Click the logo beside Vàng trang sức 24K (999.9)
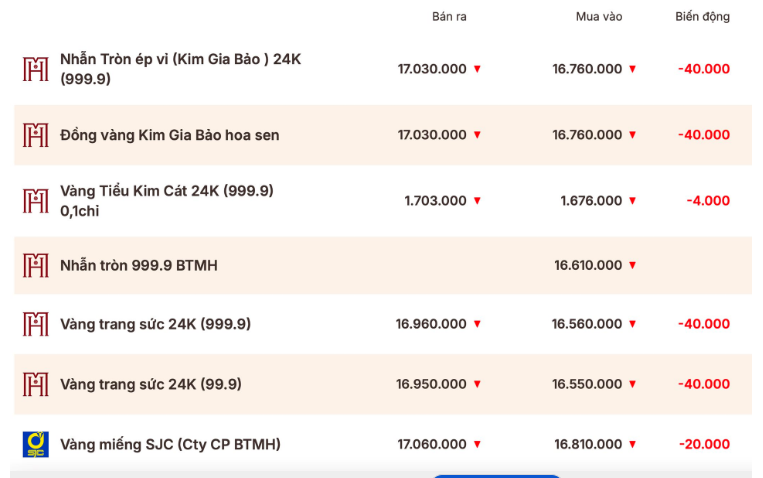This screenshot has width=763, height=478. 36,324
